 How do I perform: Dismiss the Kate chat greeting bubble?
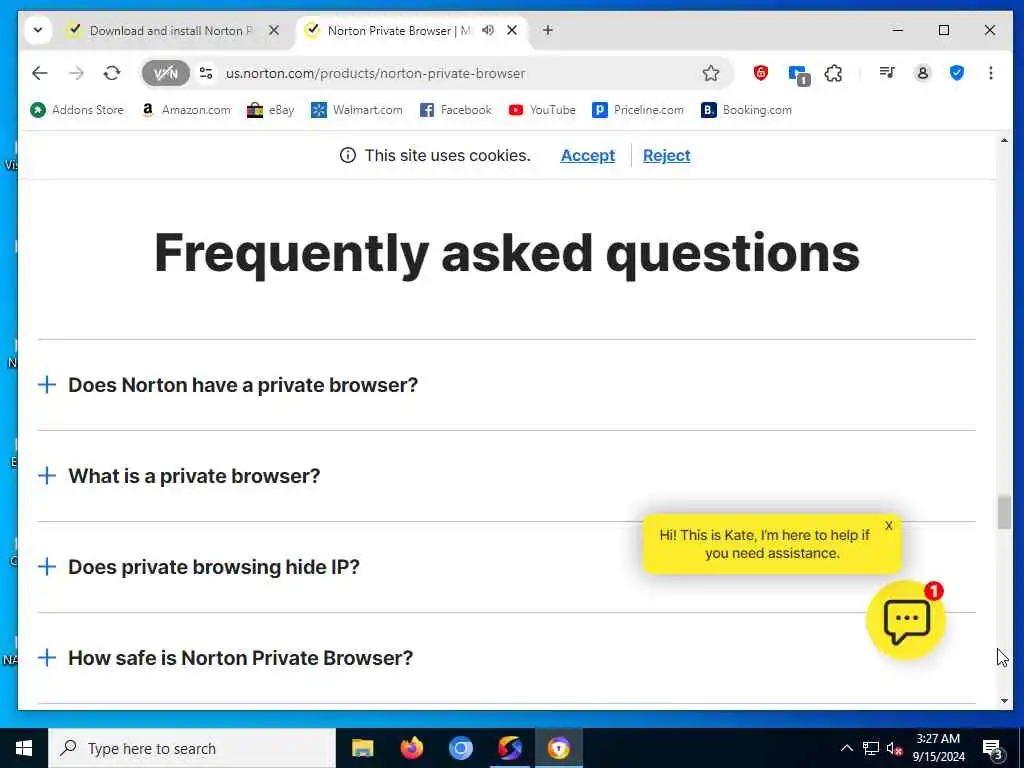[888, 526]
